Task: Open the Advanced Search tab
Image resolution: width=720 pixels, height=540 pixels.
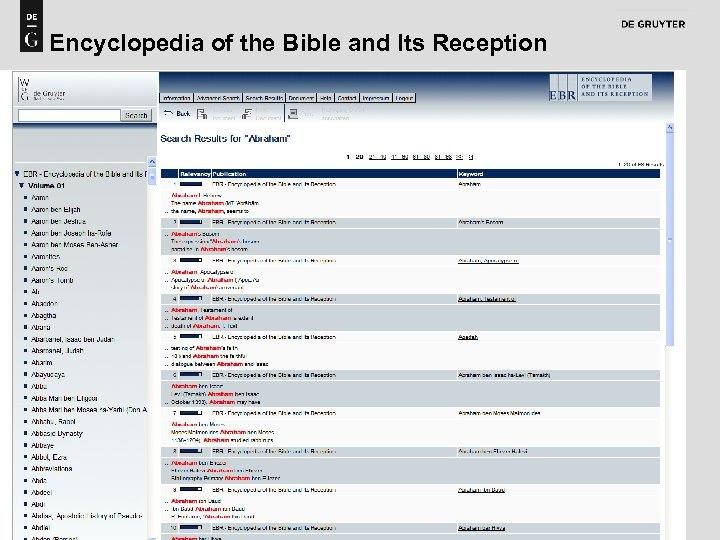Action: click(218, 98)
